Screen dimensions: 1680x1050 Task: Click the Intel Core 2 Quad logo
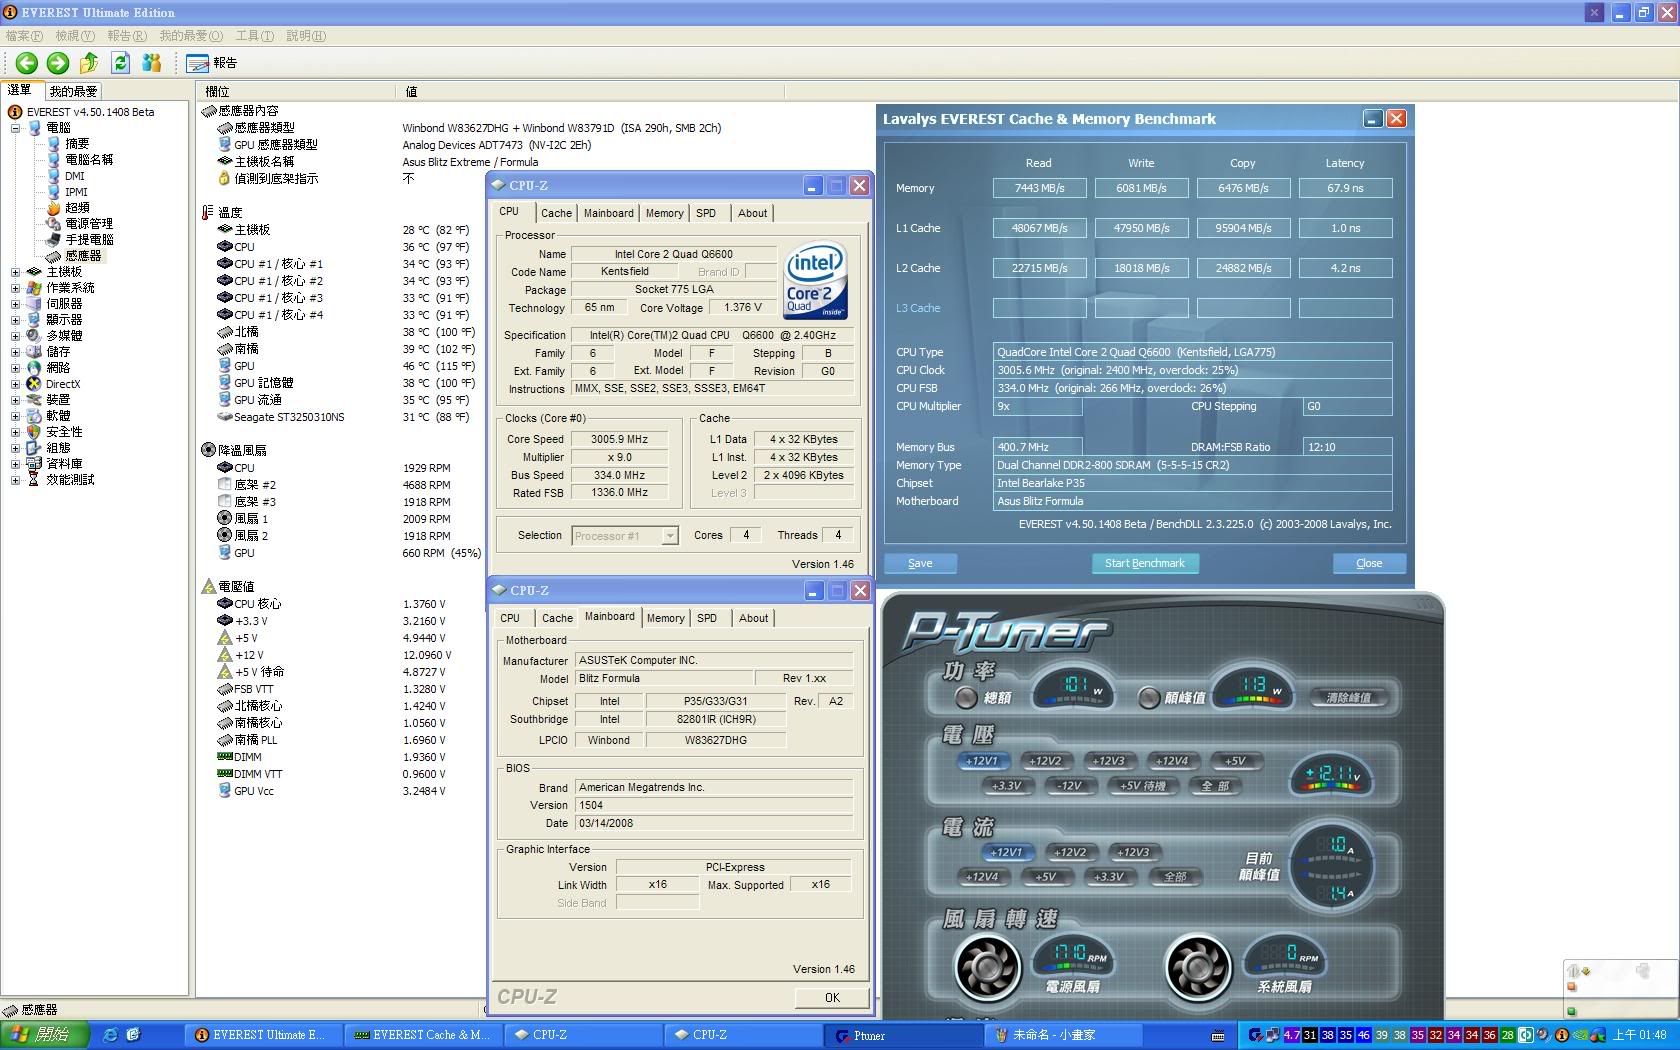815,281
